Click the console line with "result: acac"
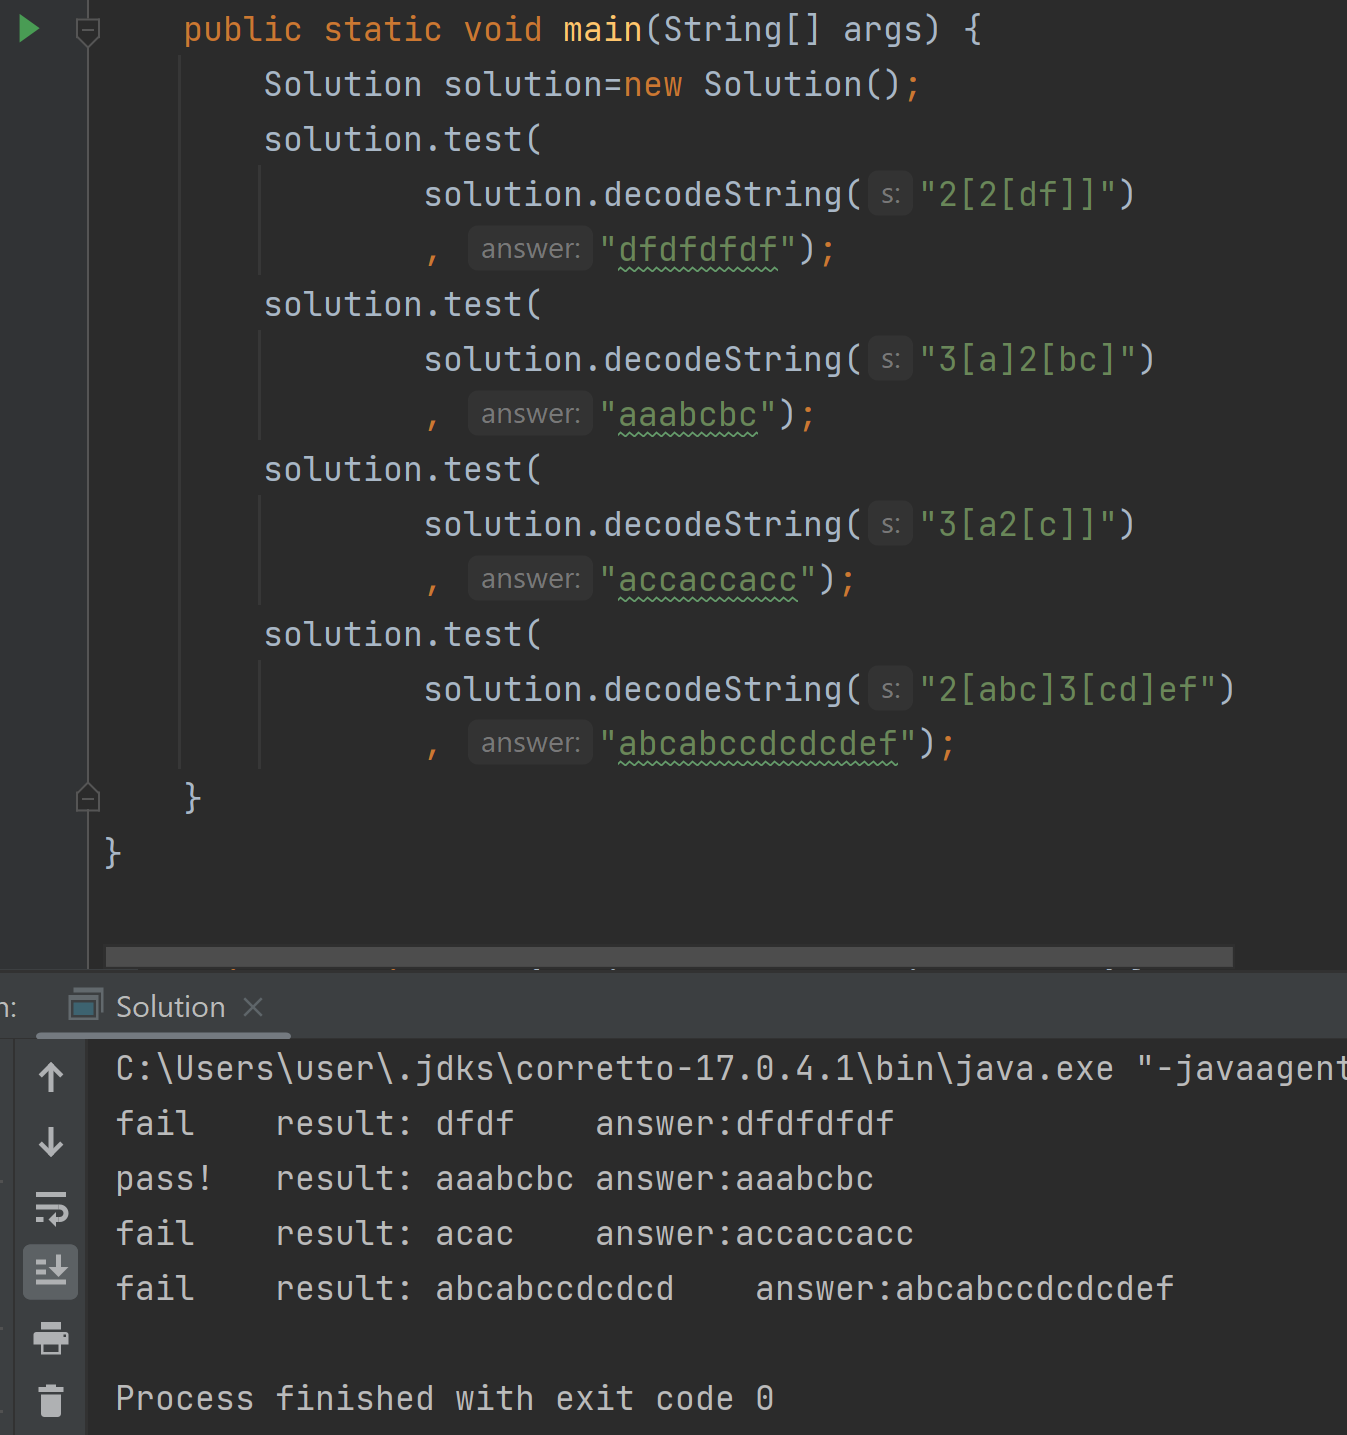 click(515, 1233)
